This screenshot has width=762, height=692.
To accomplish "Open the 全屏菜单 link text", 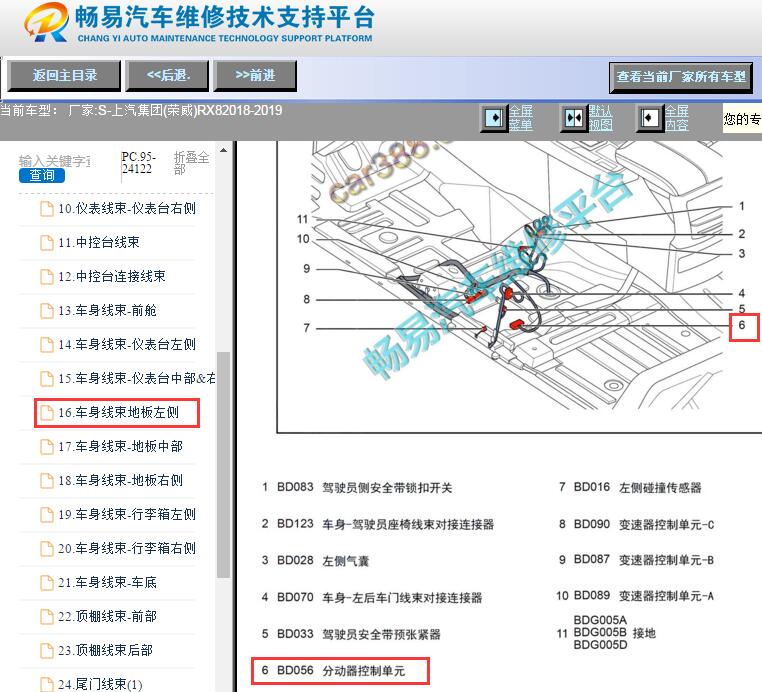I will pos(521,118).
